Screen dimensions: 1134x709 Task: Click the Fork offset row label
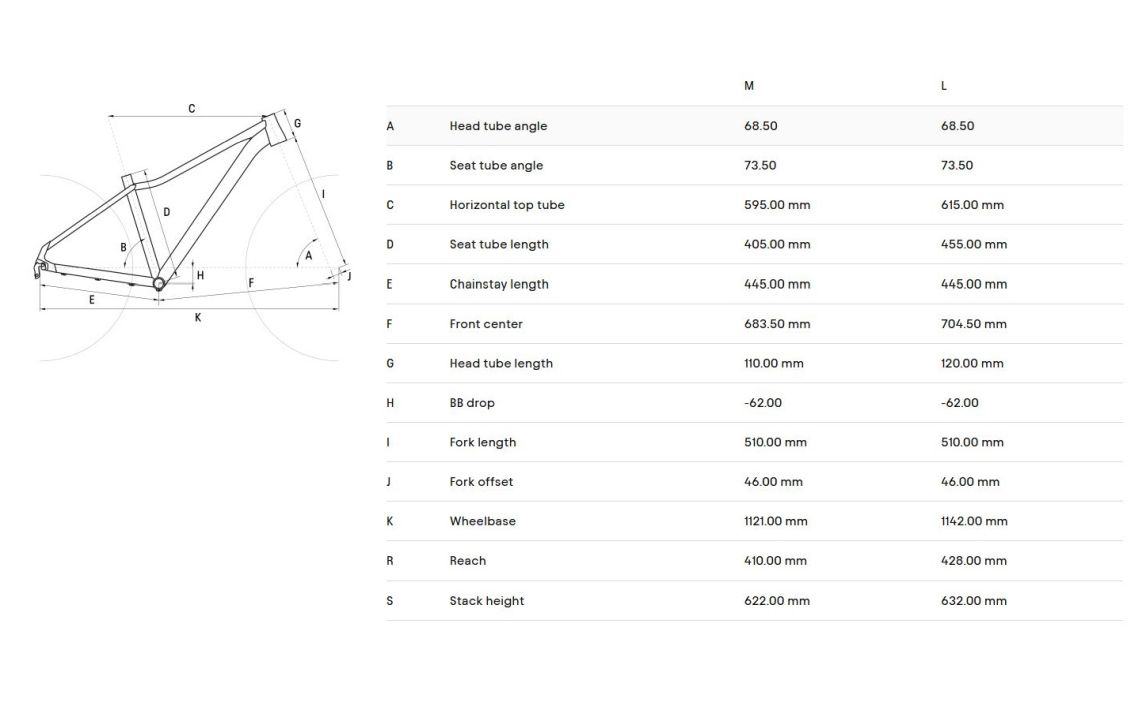(x=481, y=482)
